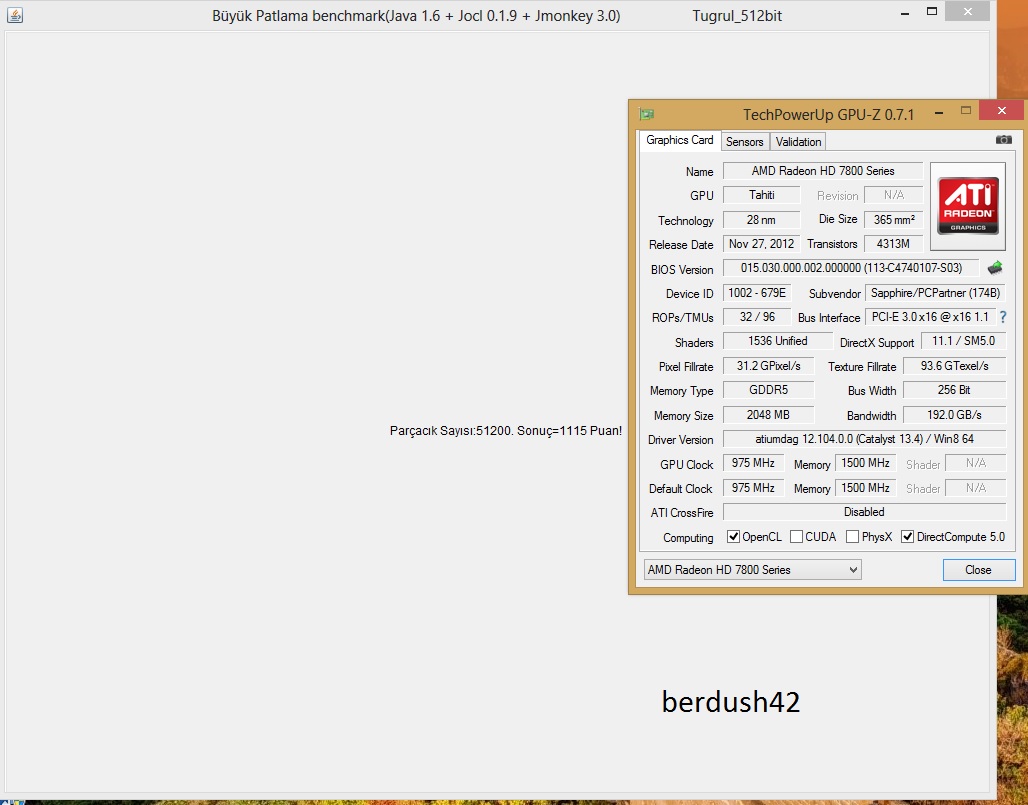The width and height of the screenshot is (1028, 805).
Task: Click the Default Clock field 975 MHz
Action: coord(753,488)
